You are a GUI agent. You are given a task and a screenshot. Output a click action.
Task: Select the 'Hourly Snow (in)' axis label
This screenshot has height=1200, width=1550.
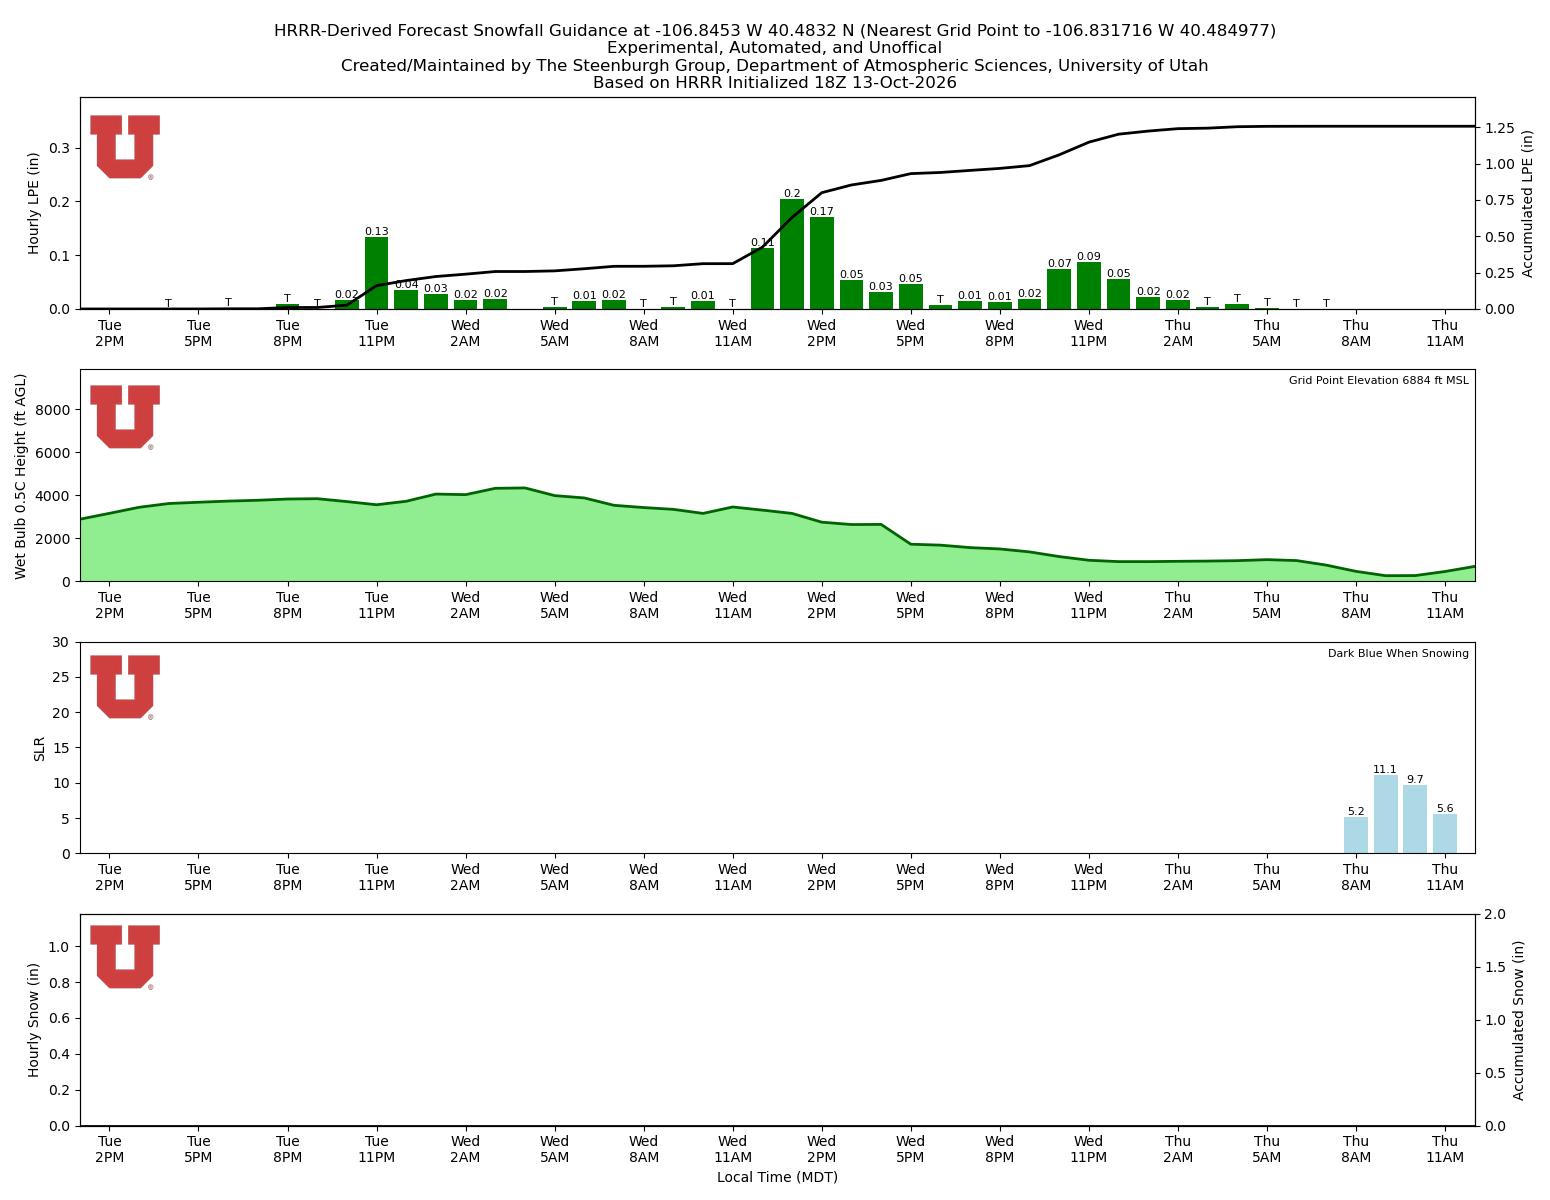click(34, 1020)
